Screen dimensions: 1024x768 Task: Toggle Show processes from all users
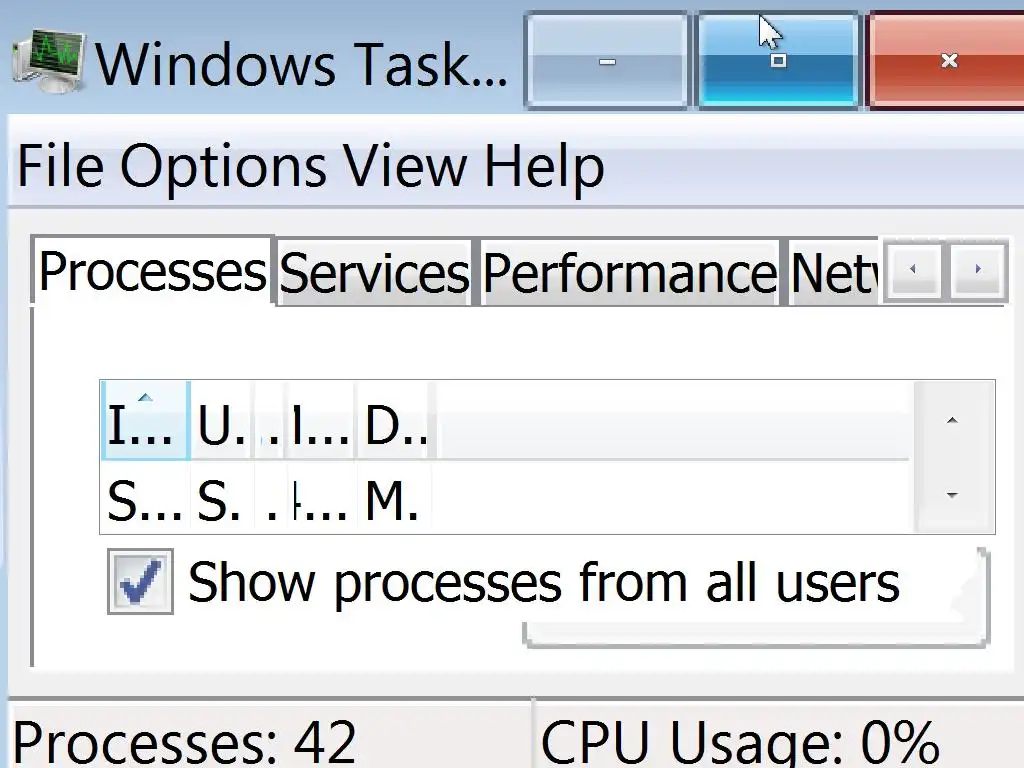click(x=140, y=582)
